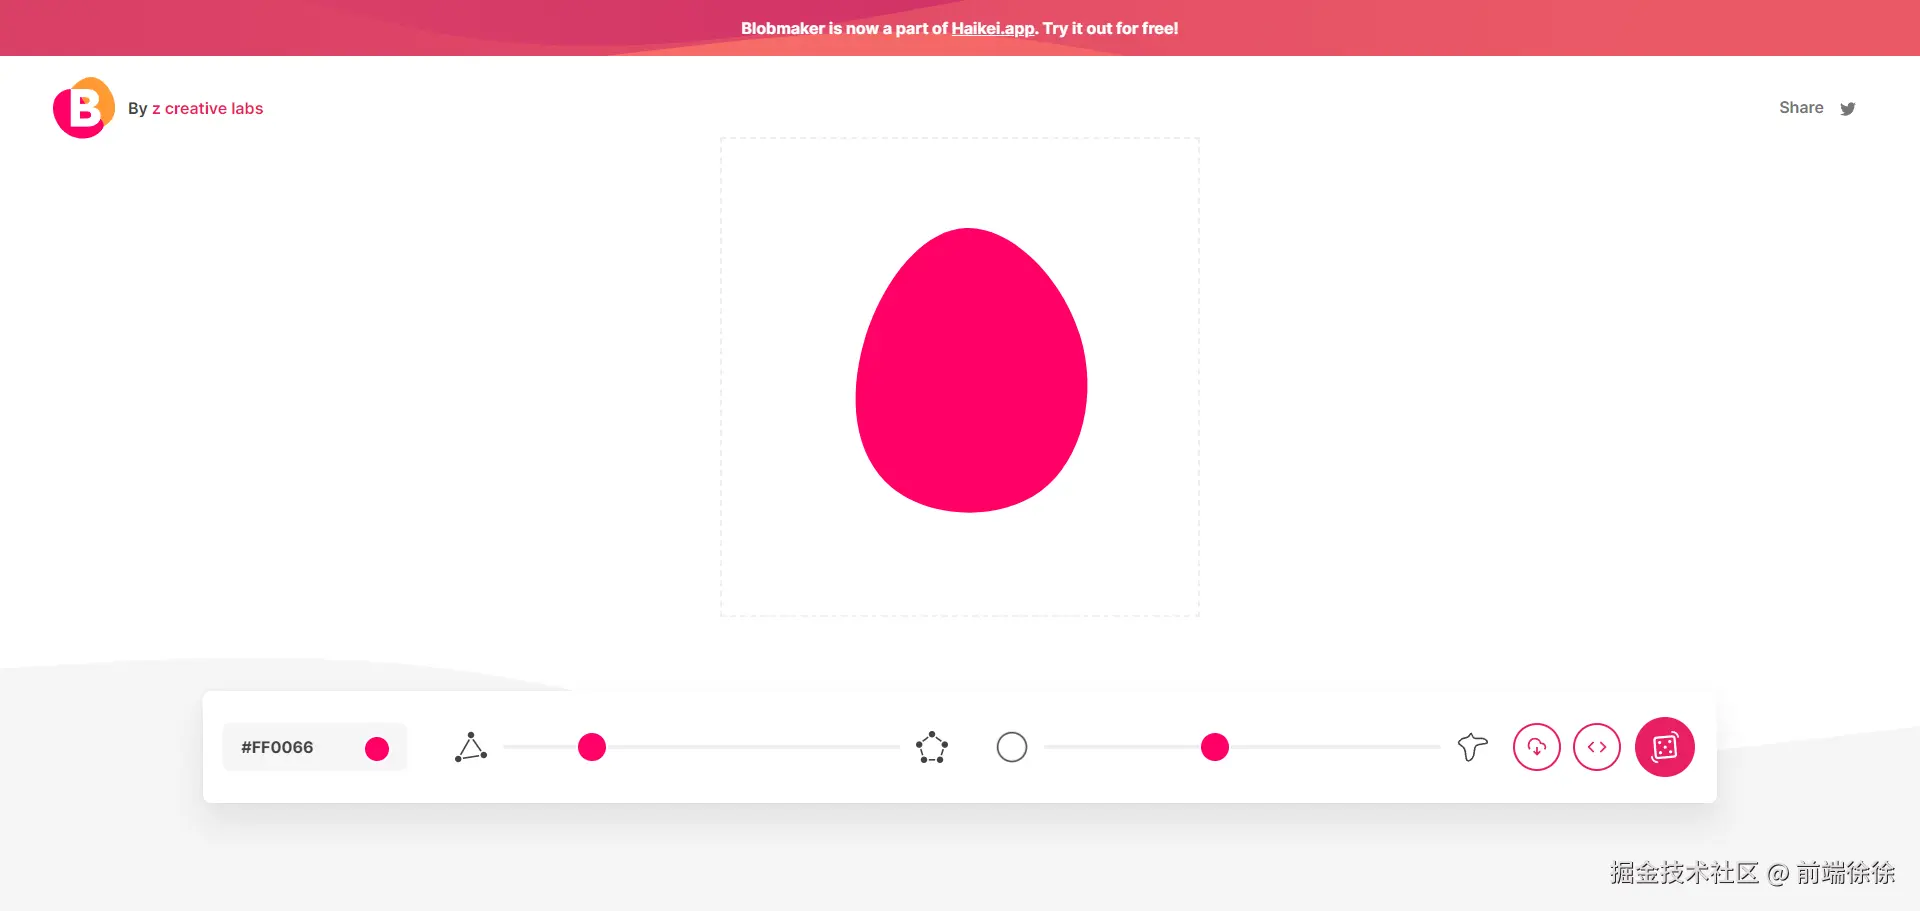Image resolution: width=1920 pixels, height=911 pixels.
Task: Open the z creative labs link
Action: tap(207, 108)
